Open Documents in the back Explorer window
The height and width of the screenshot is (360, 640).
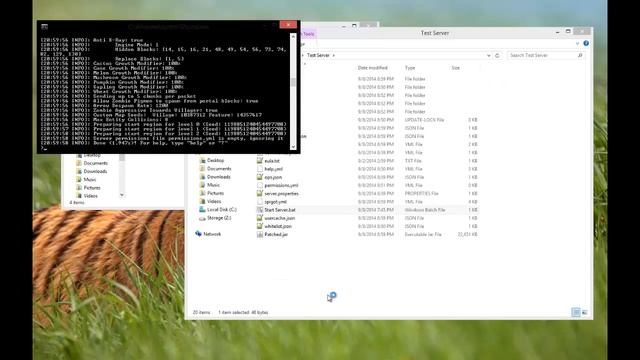coord(96,163)
